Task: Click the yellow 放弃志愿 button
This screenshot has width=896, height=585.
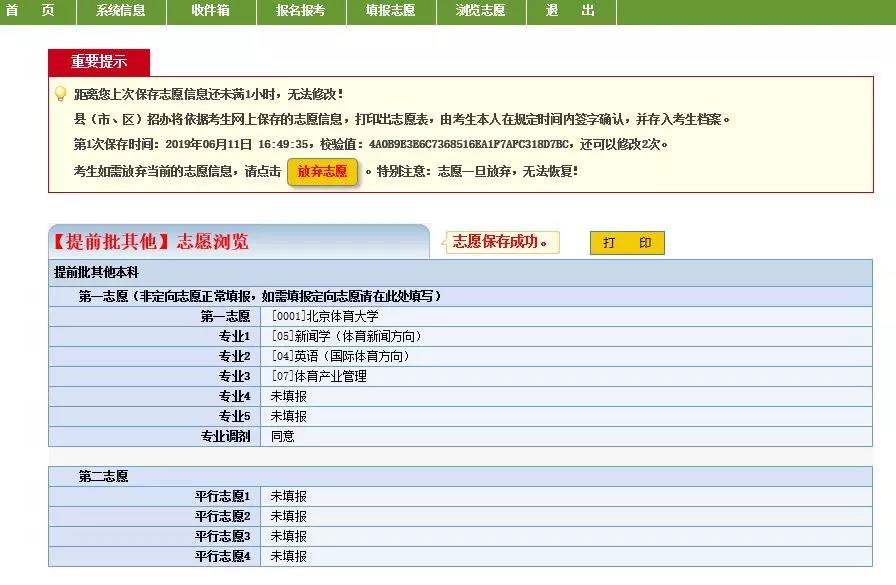Action: click(322, 171)
